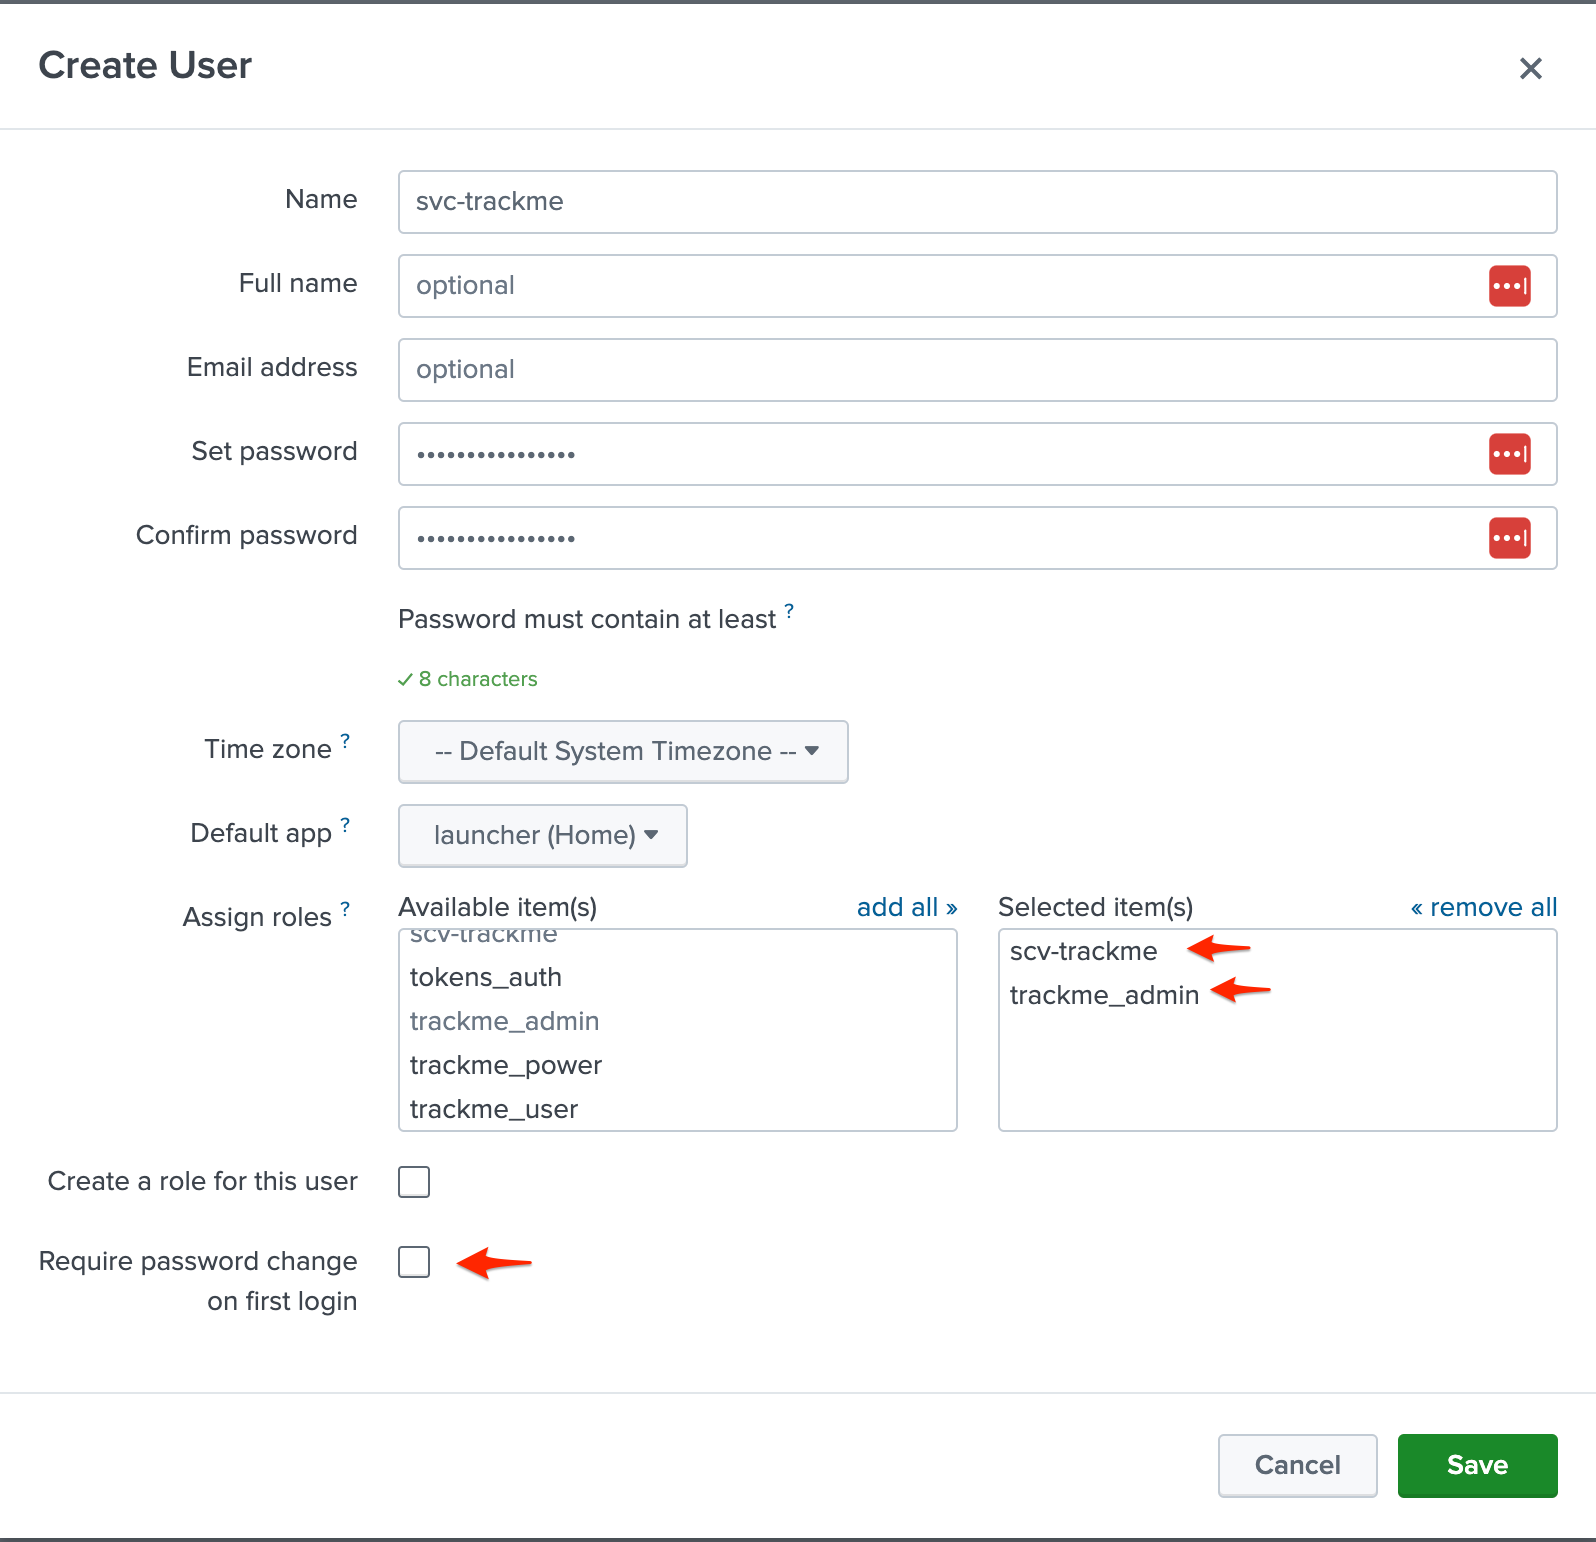Screen dimensions: 1596x1542
Task: Open the launcher (Home) default app dropdown
Action: point(543,836)
